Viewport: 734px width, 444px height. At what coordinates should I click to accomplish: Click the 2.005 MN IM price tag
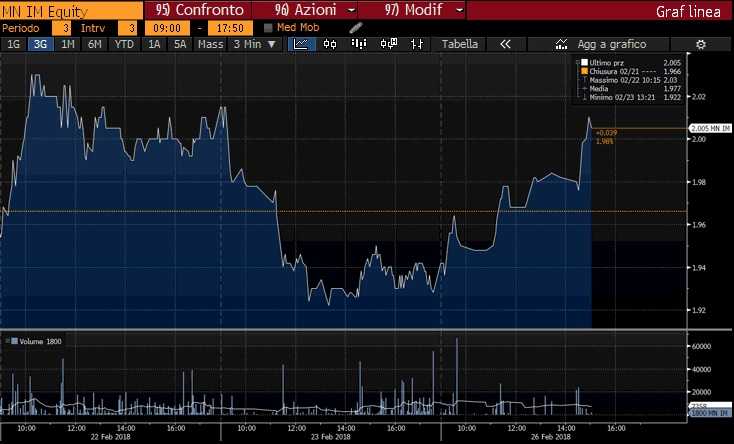click(710, 128)
